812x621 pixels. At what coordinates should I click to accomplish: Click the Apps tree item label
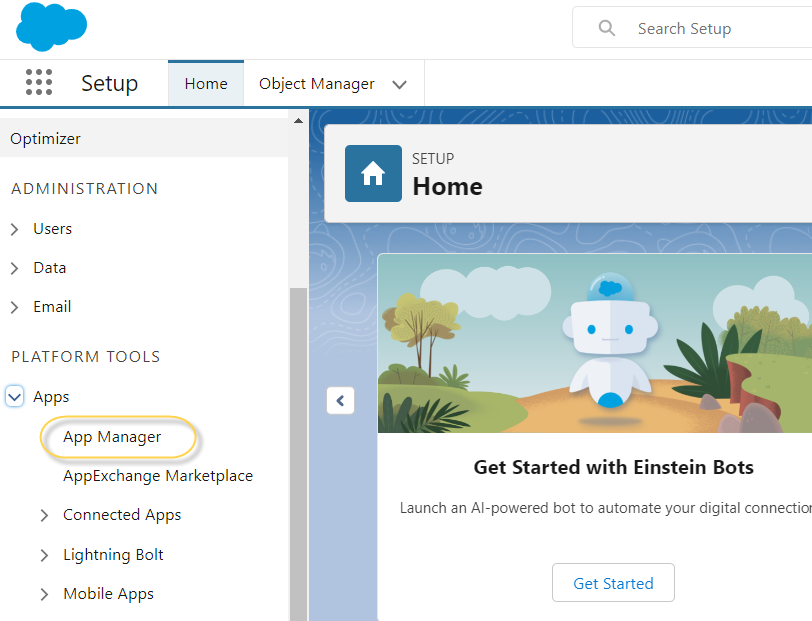[x=51, y=397]
